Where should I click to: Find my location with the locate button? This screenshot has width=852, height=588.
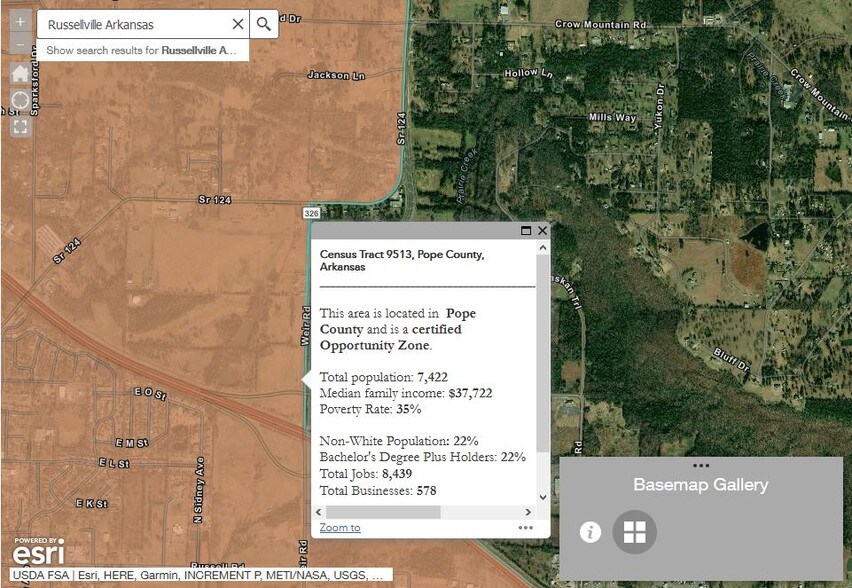[20, 100]
